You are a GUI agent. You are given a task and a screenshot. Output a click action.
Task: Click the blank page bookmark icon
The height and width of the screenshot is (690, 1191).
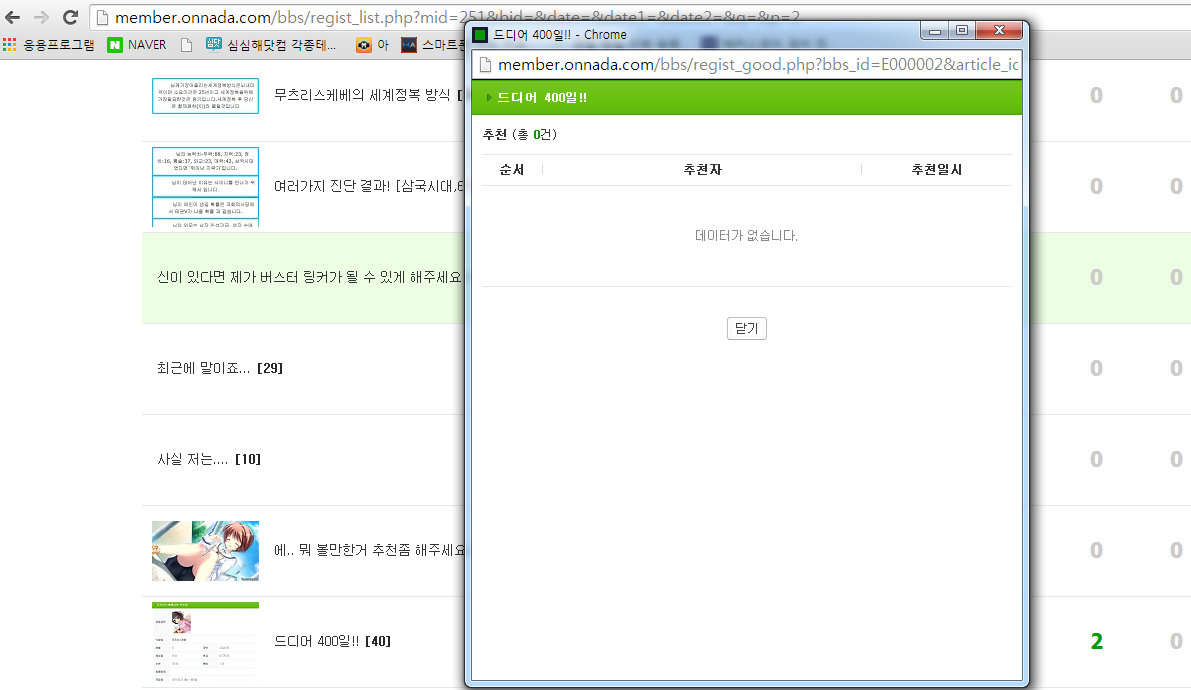pyautogui.click(x=186, y=45)
